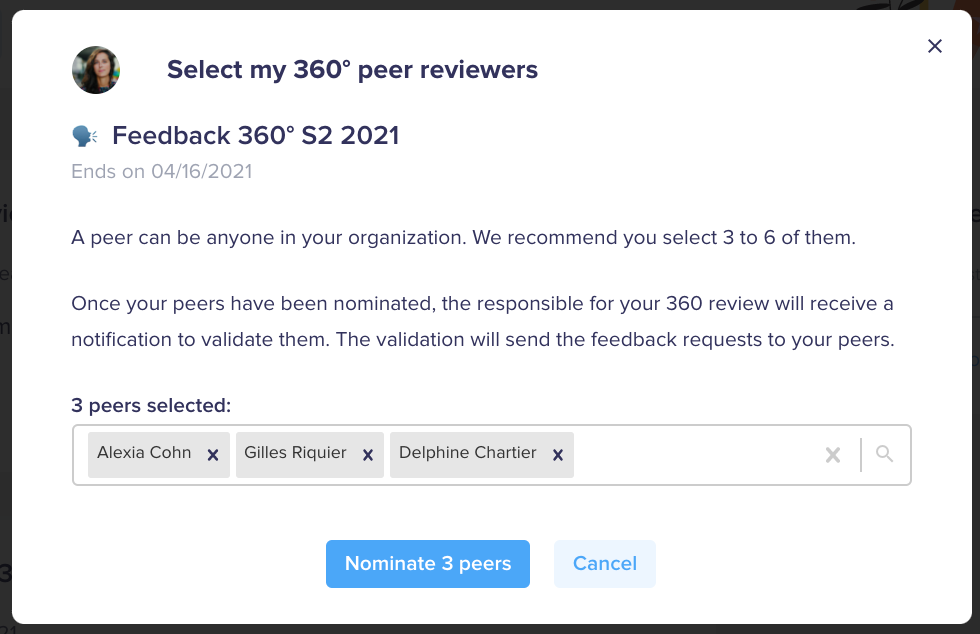Click the speaking head feedback icon

[x=84, y=136]
